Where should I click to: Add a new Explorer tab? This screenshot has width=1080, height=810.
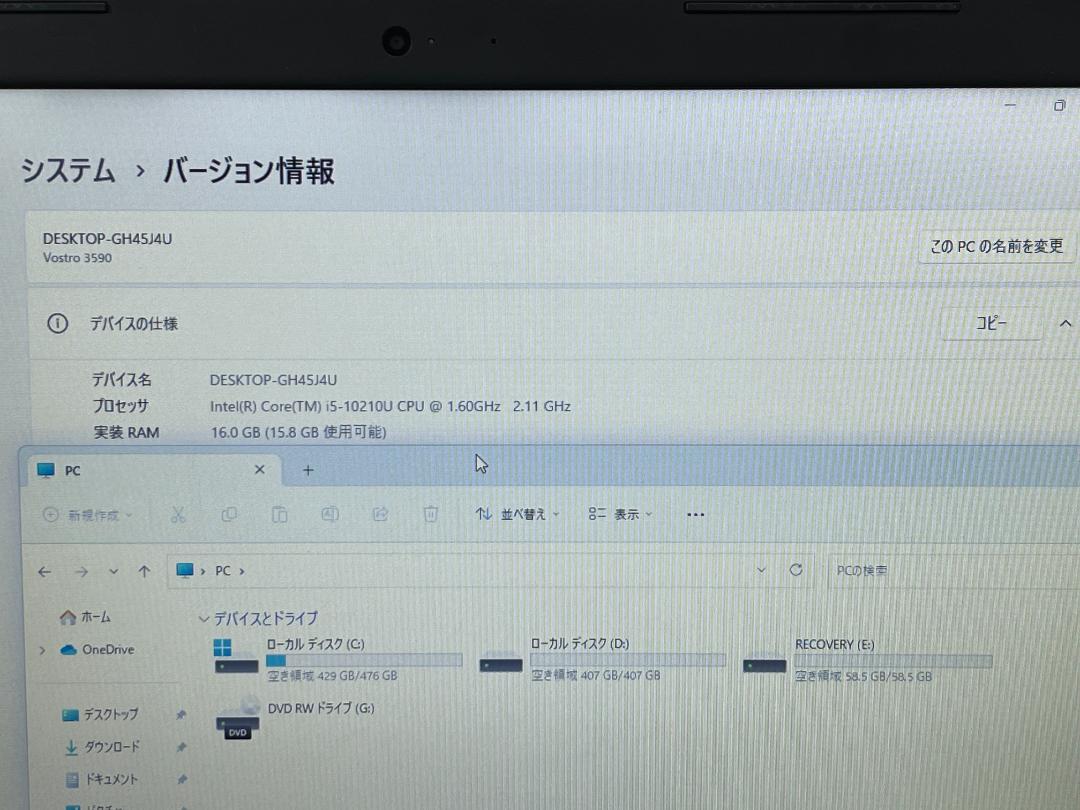[308, 470]
